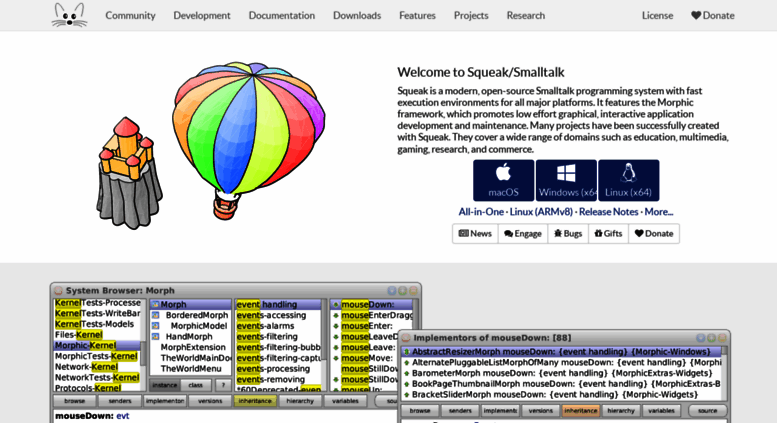
Task: Go to the Downloads page
Action: click(x=357, y=15)
